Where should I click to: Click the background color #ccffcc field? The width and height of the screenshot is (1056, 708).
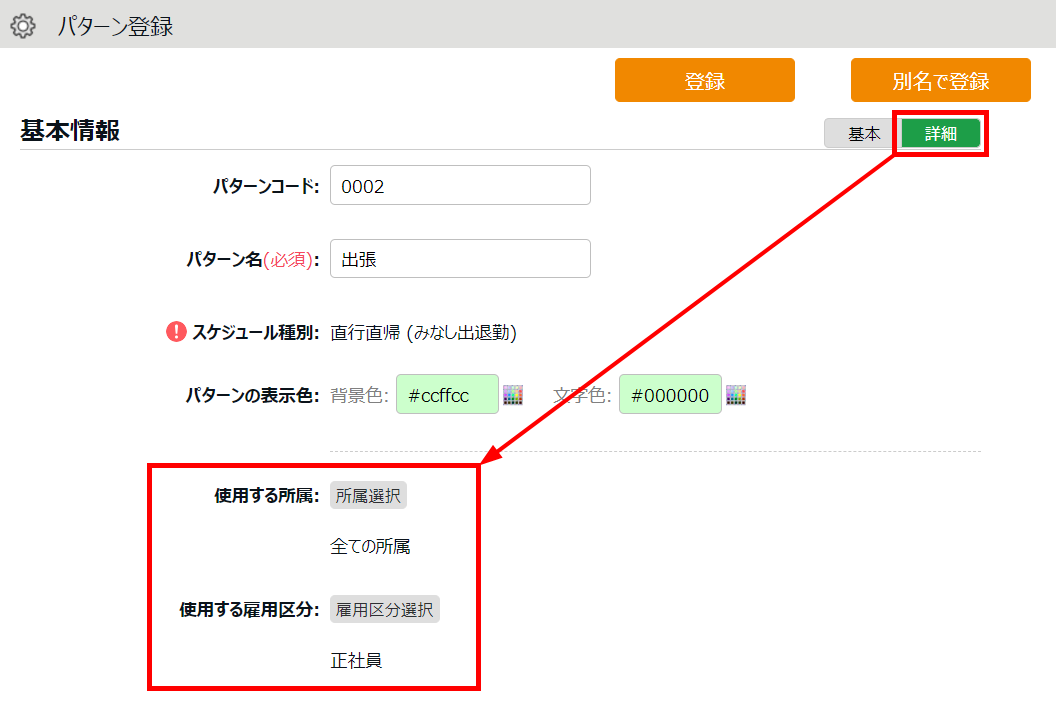447,395
